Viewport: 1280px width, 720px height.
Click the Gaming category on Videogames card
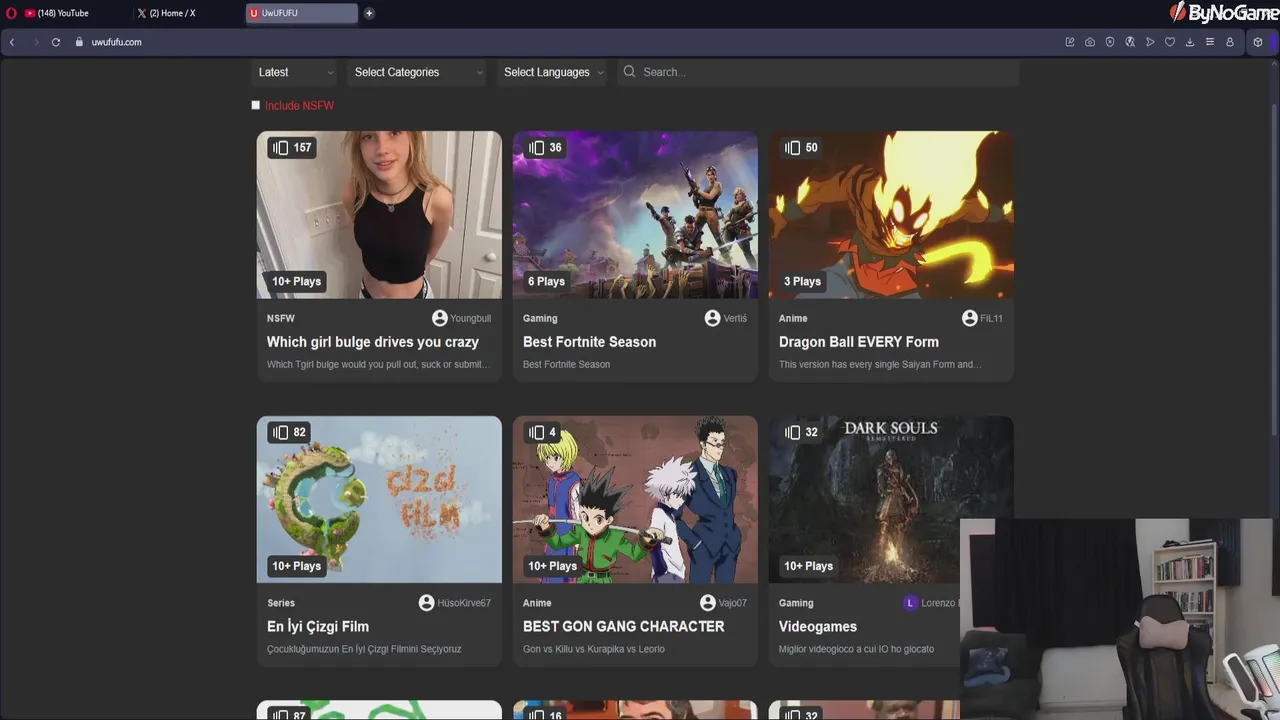[x=796, y=603]
